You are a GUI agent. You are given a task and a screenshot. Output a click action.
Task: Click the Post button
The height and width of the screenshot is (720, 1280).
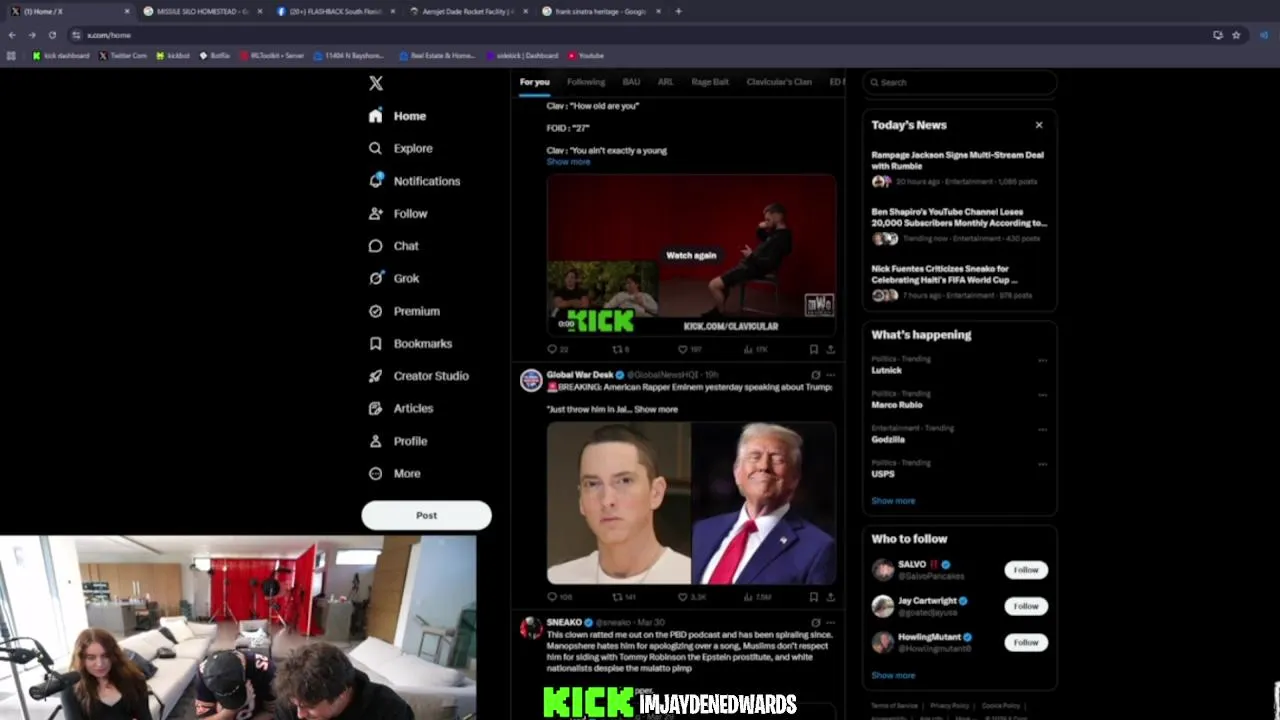point(426,516)
